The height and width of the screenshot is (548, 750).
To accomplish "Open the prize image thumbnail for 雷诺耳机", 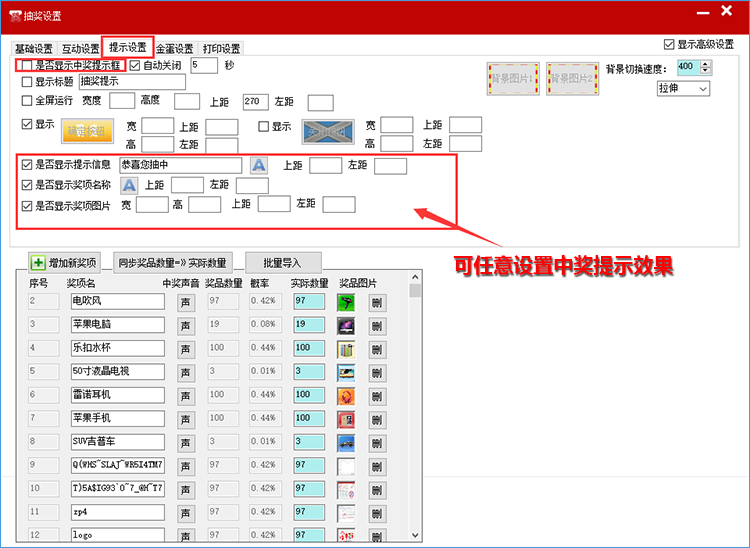I will point(346,395).
